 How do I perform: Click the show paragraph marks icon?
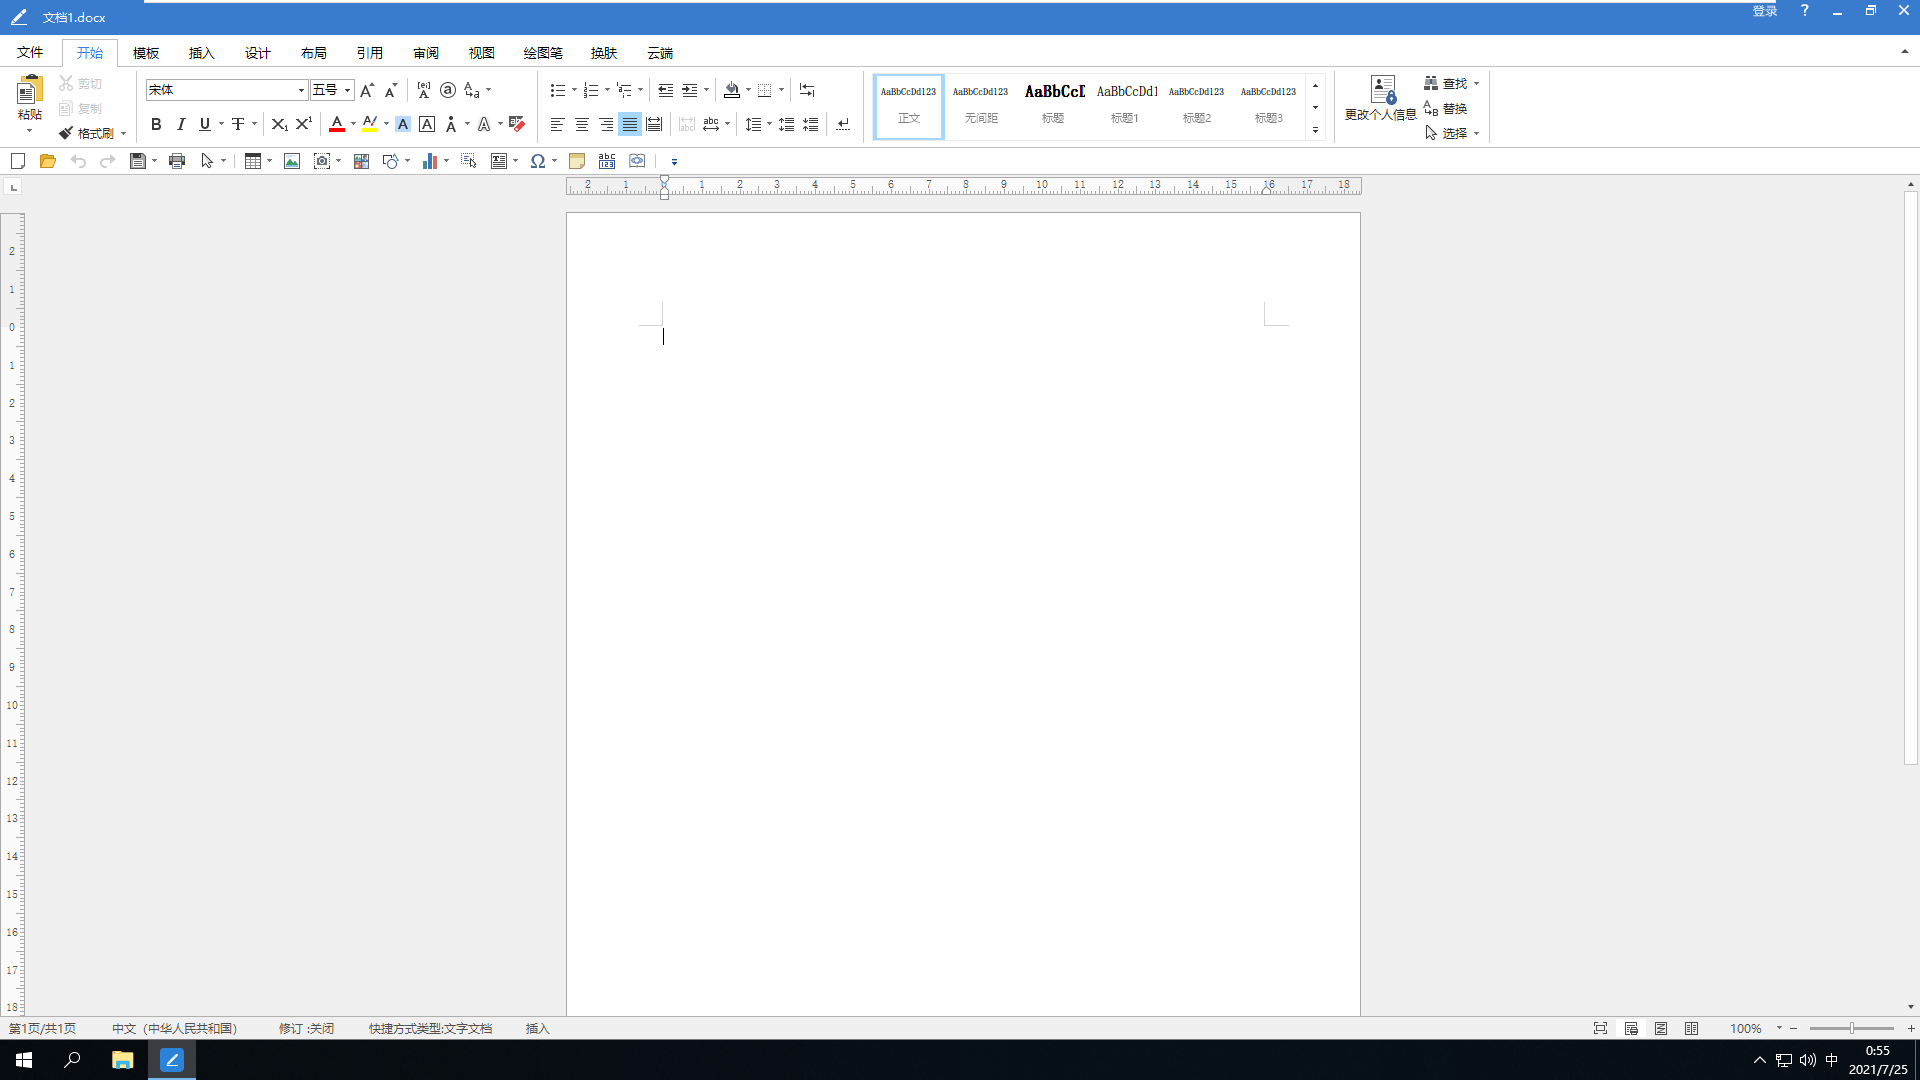(x=843, y=124)
